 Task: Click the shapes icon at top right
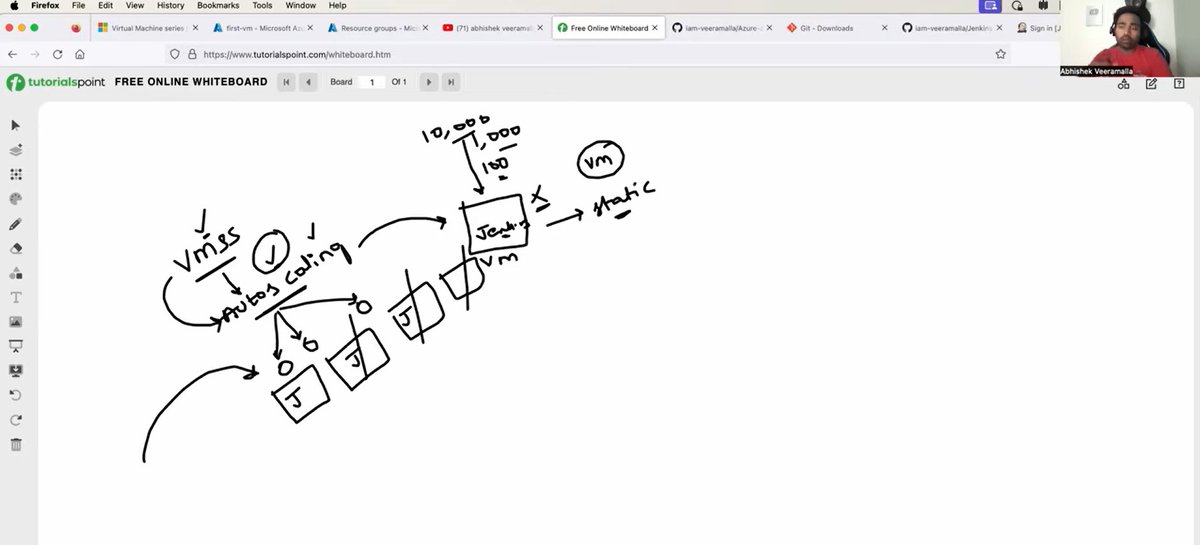point(1124,84)
